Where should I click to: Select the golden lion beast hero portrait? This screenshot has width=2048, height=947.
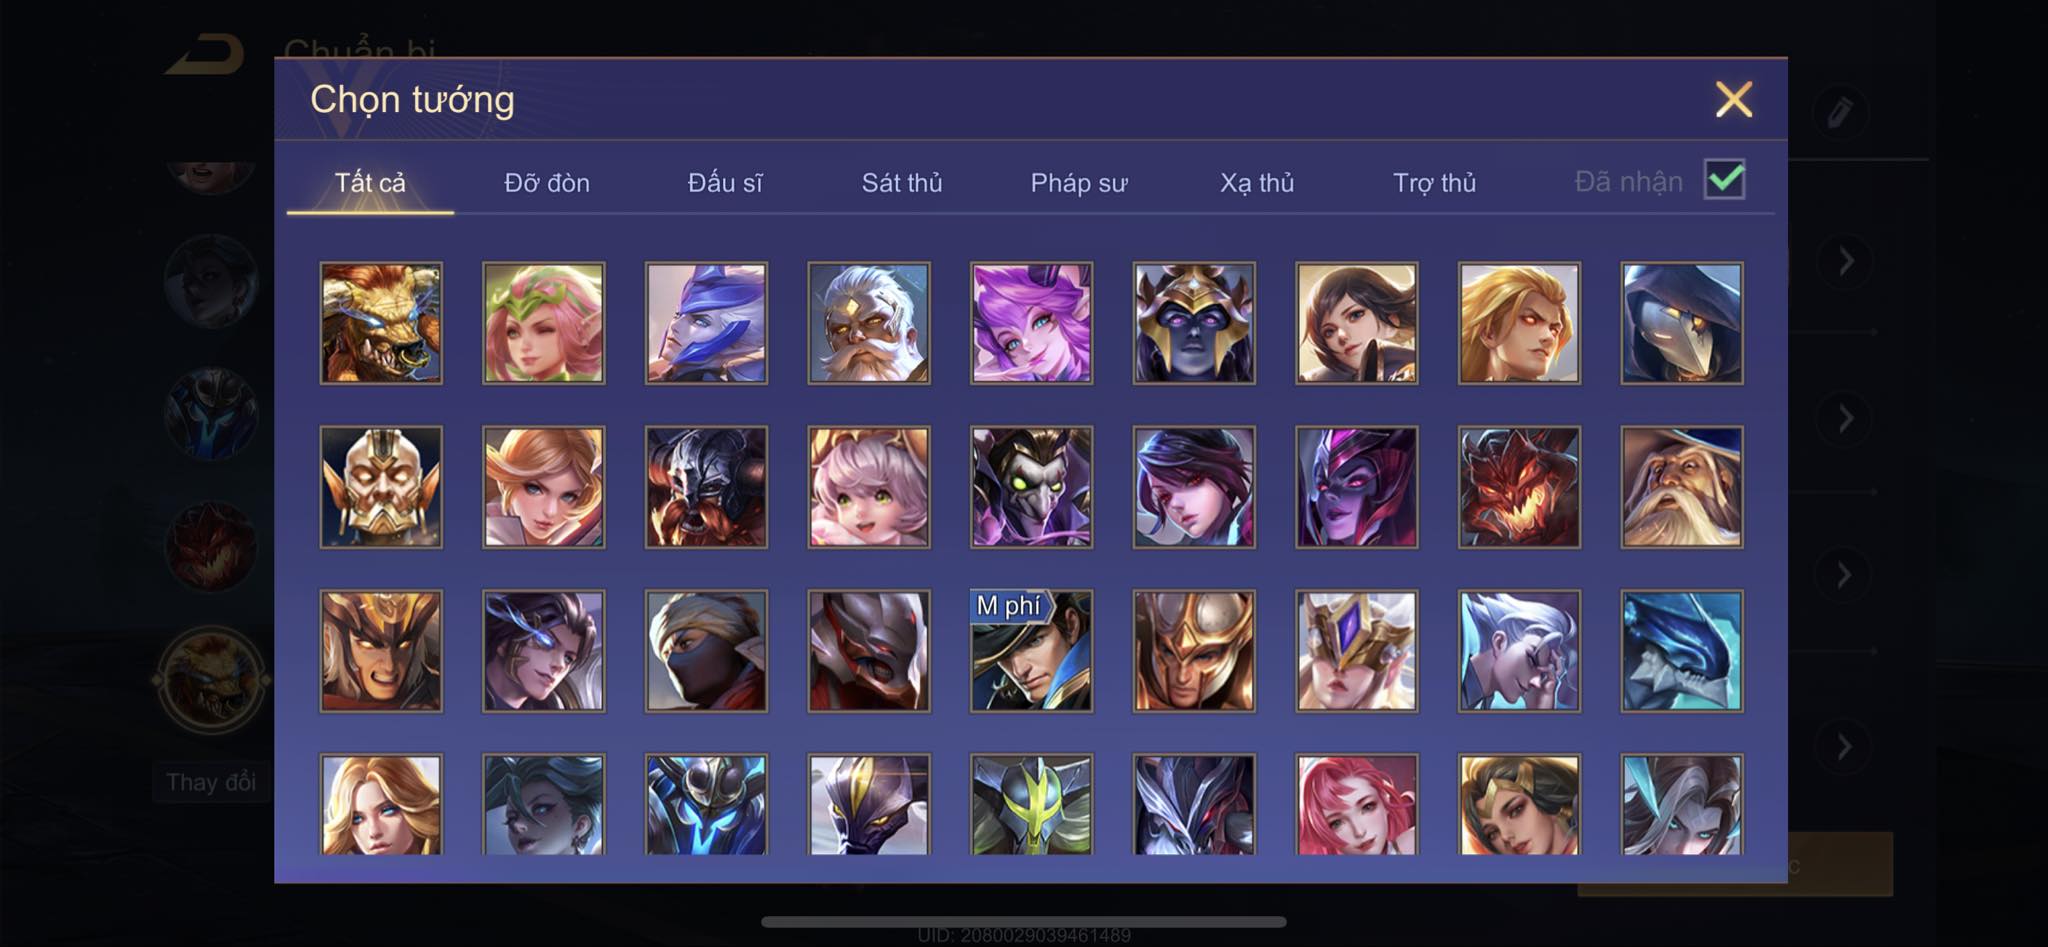(x=381, y=323)
